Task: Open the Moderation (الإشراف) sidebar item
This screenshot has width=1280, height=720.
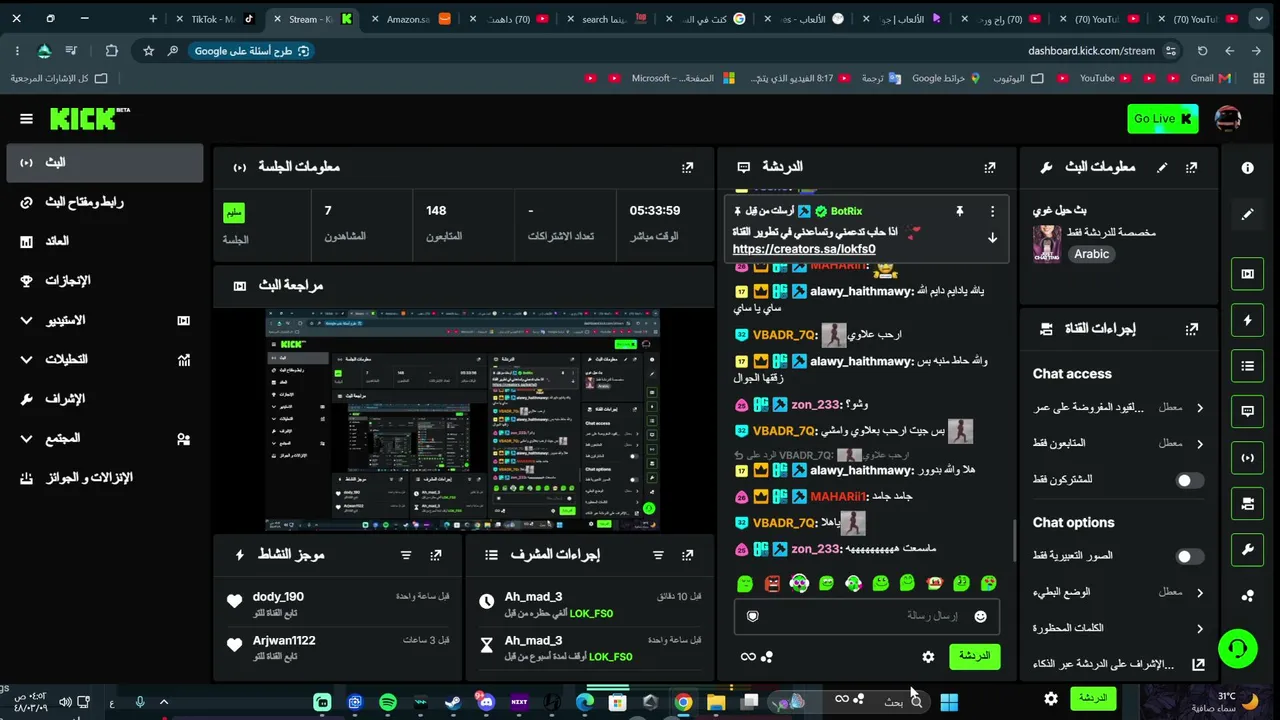Action: tap(104, 399)
